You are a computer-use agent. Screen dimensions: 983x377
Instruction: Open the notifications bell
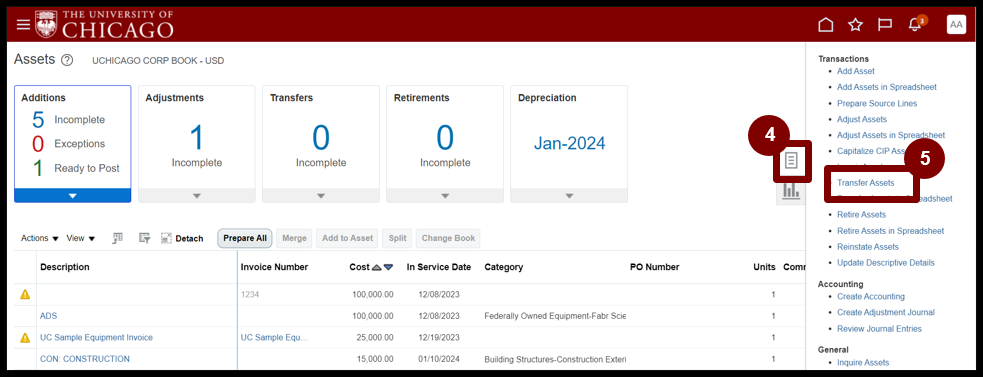pos(915,24)
